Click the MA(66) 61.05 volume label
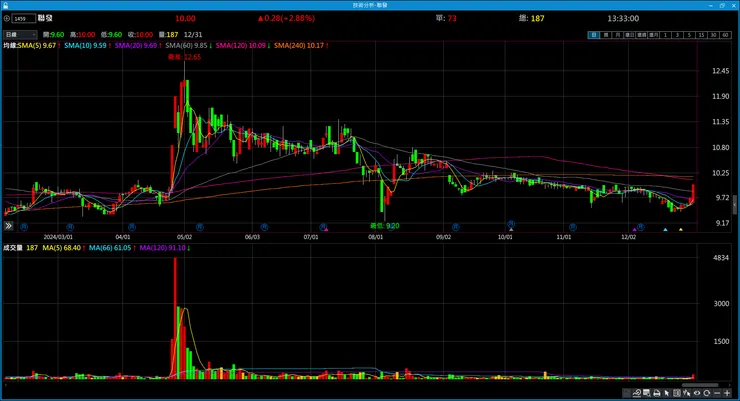The image size is (740, 401). click(x=112, y=248)
